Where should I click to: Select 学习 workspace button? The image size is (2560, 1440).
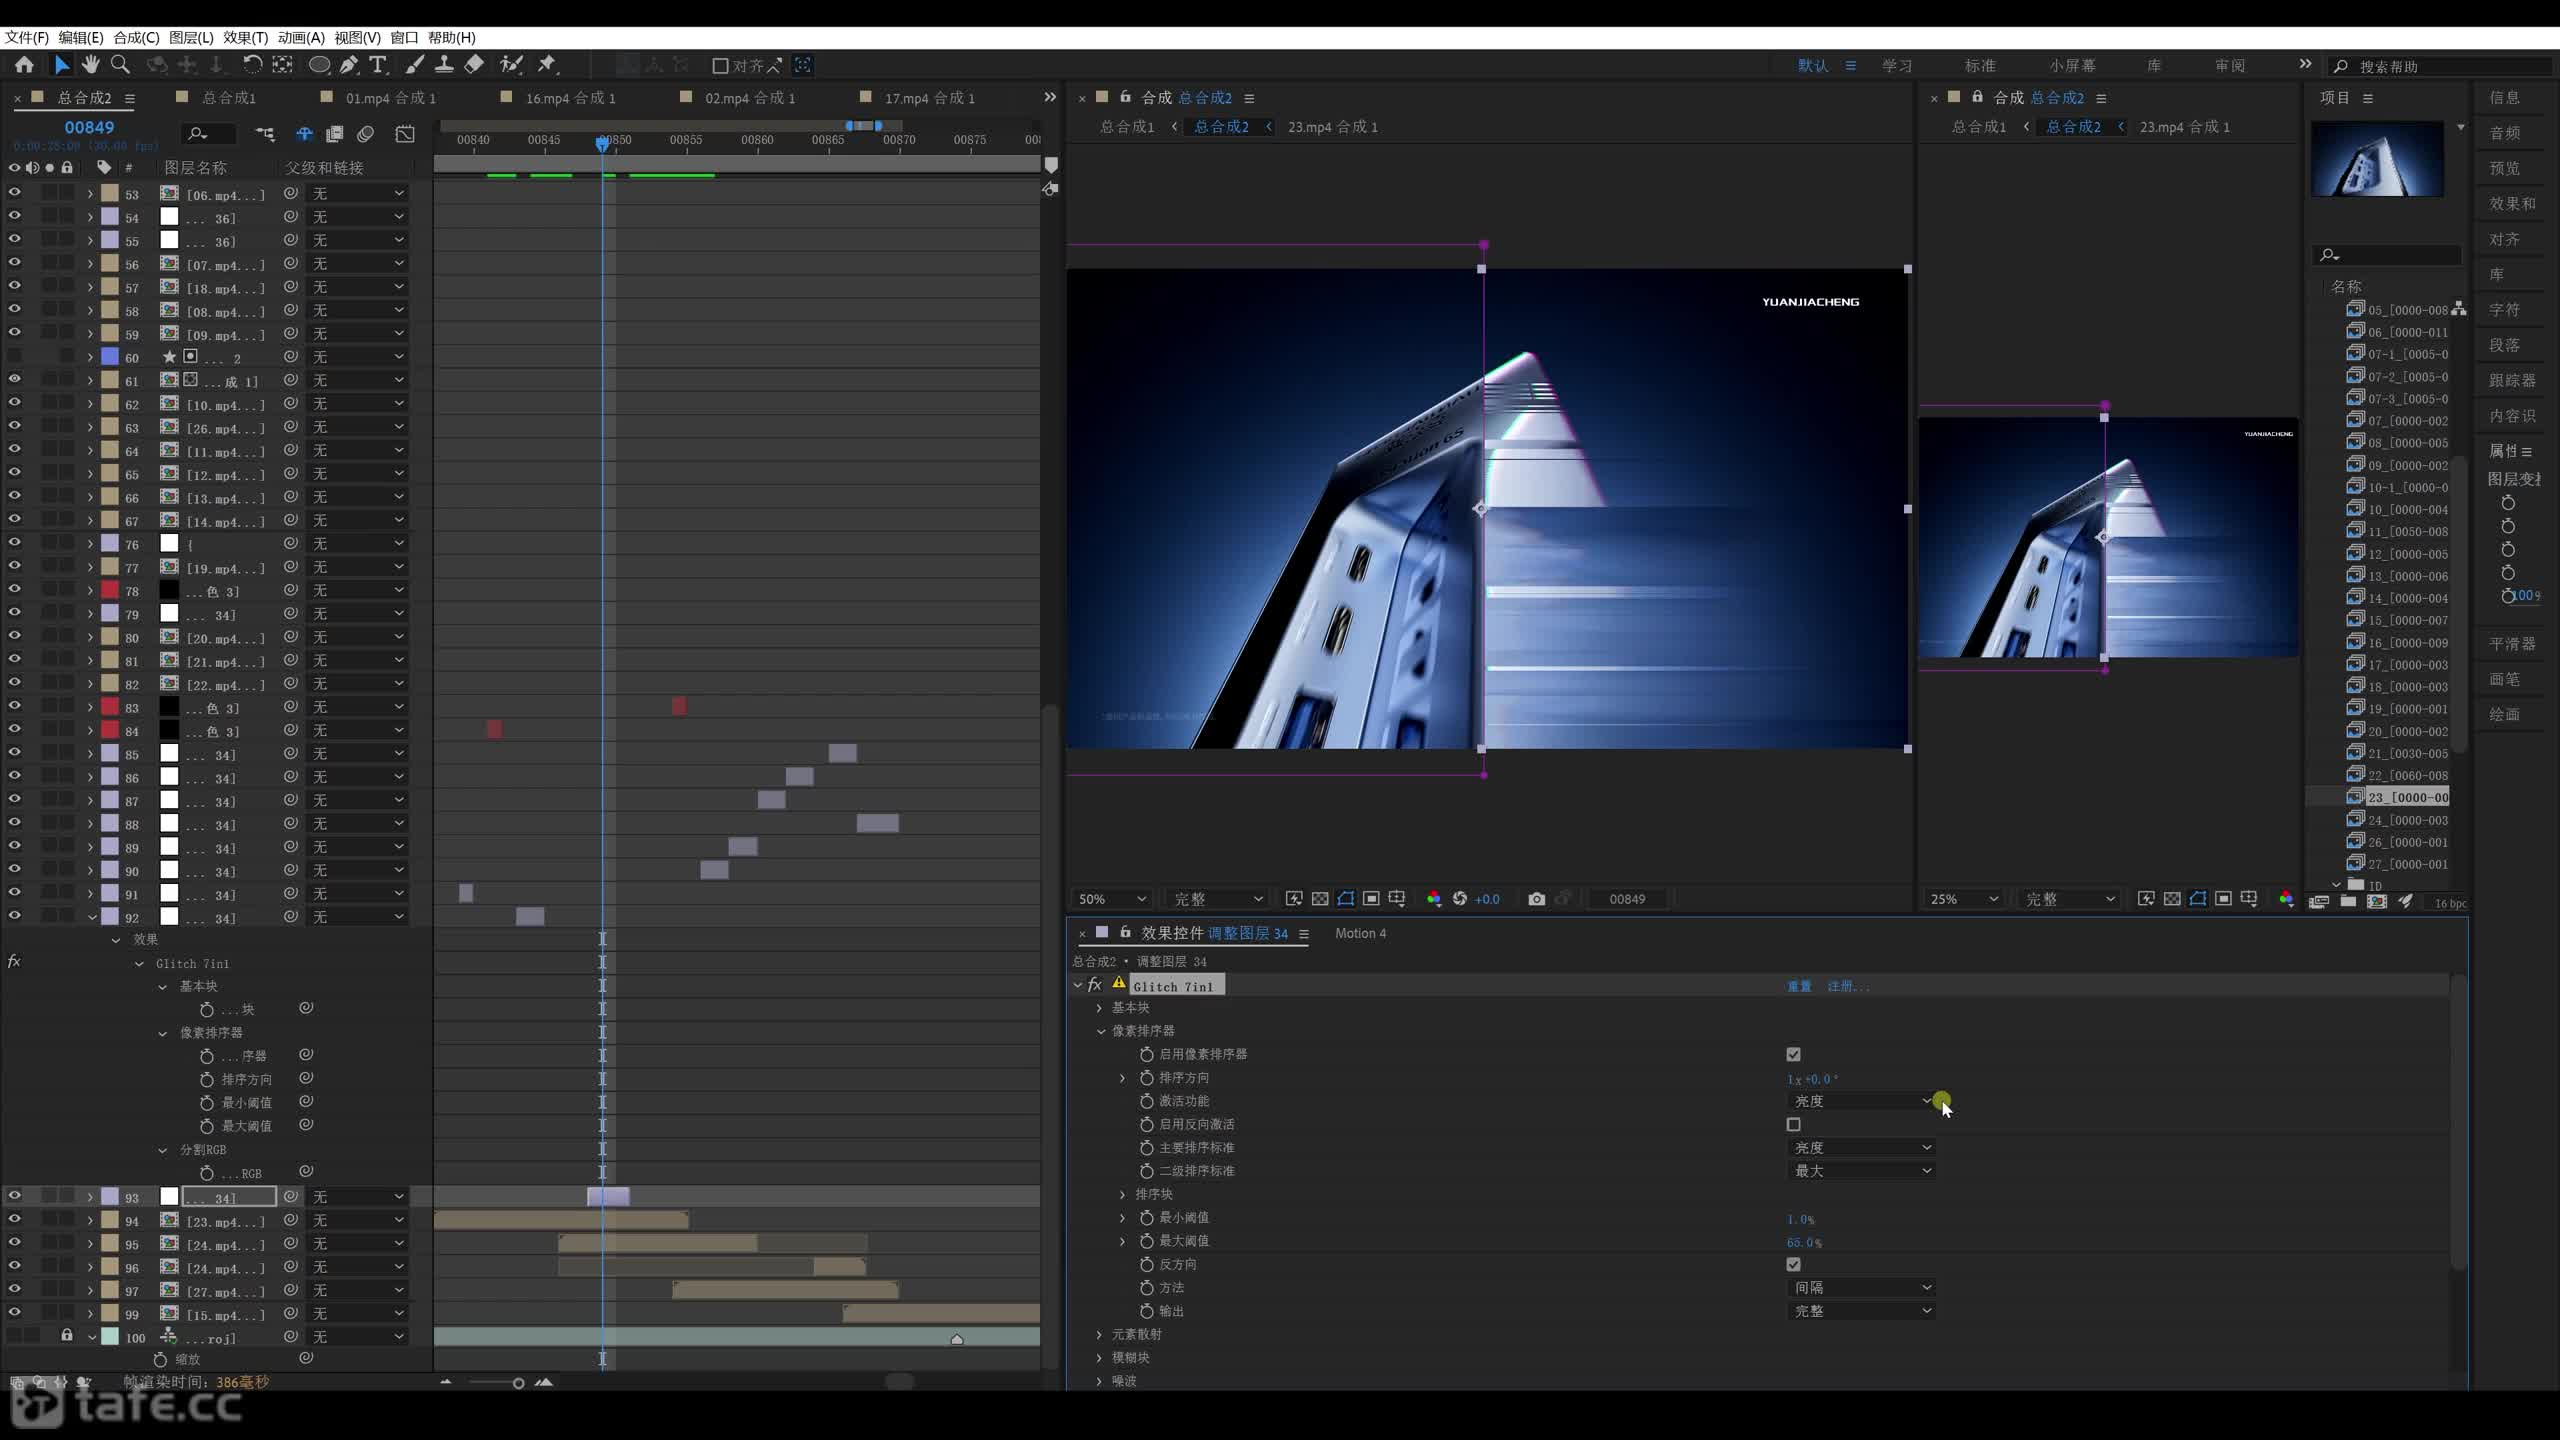[x=1897, y=66]
